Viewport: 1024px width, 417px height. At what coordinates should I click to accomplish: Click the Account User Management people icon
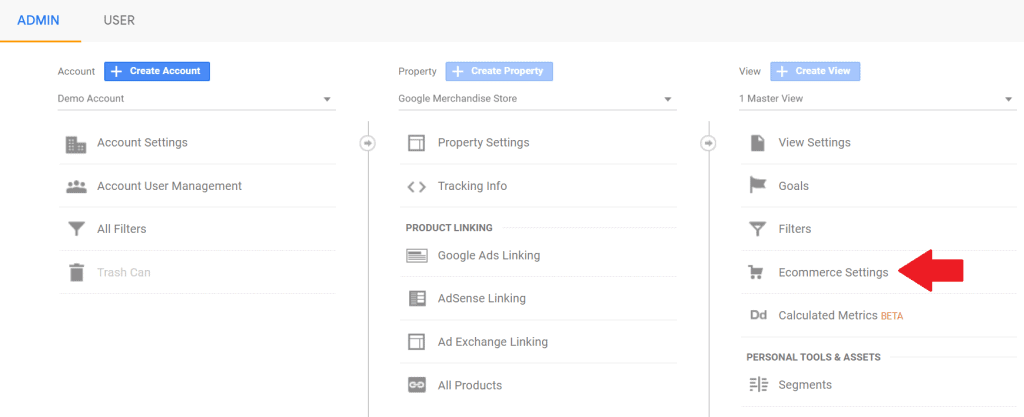(76, 187)
